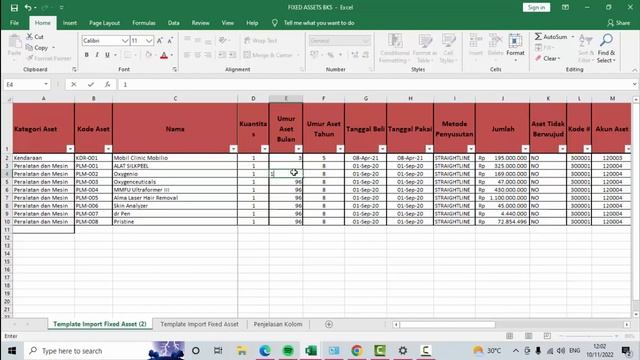The image size is (640, 360).
Task: Open Google Chrome from taskbar
Action: 357,351
